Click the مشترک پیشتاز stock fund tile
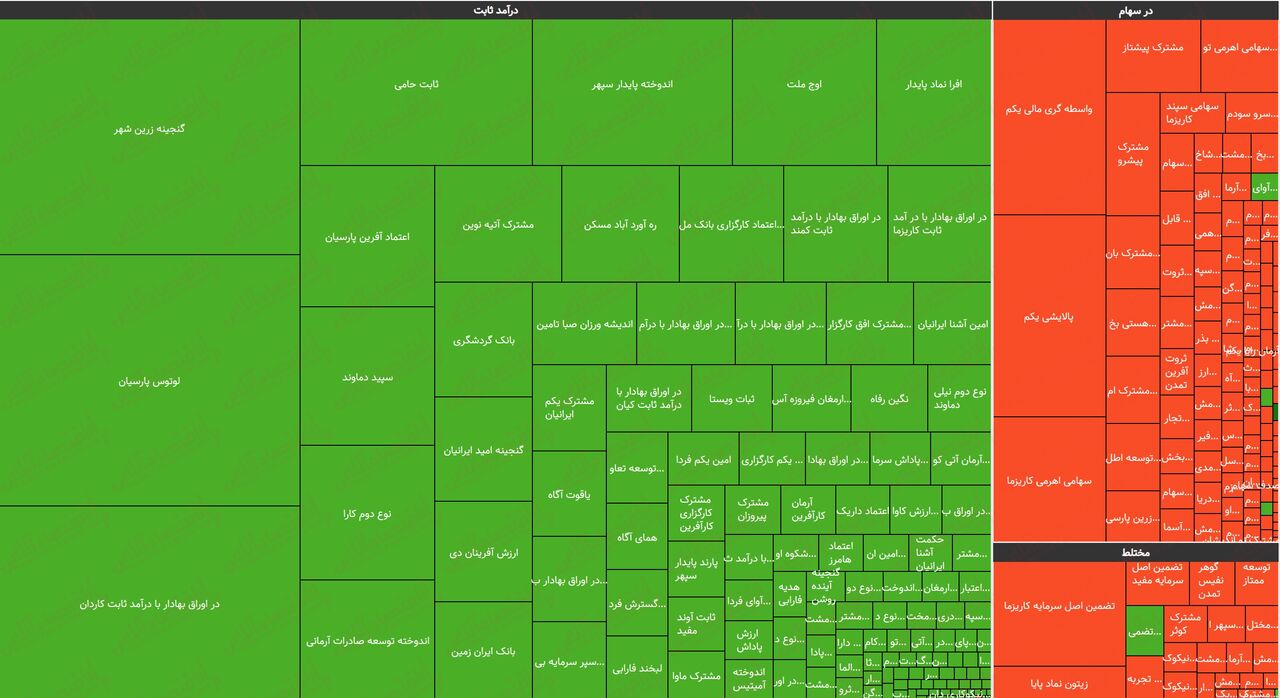 click(1153, 47)
